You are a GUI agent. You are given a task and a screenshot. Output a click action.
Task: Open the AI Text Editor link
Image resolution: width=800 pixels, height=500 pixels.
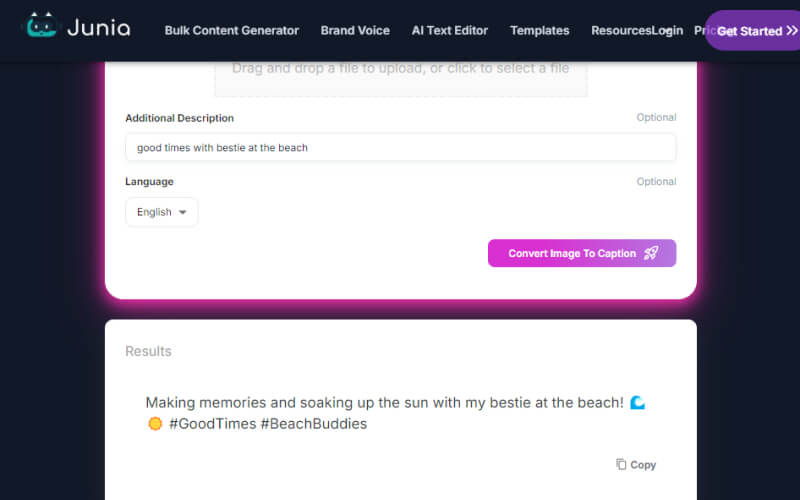tap(450, 30)
